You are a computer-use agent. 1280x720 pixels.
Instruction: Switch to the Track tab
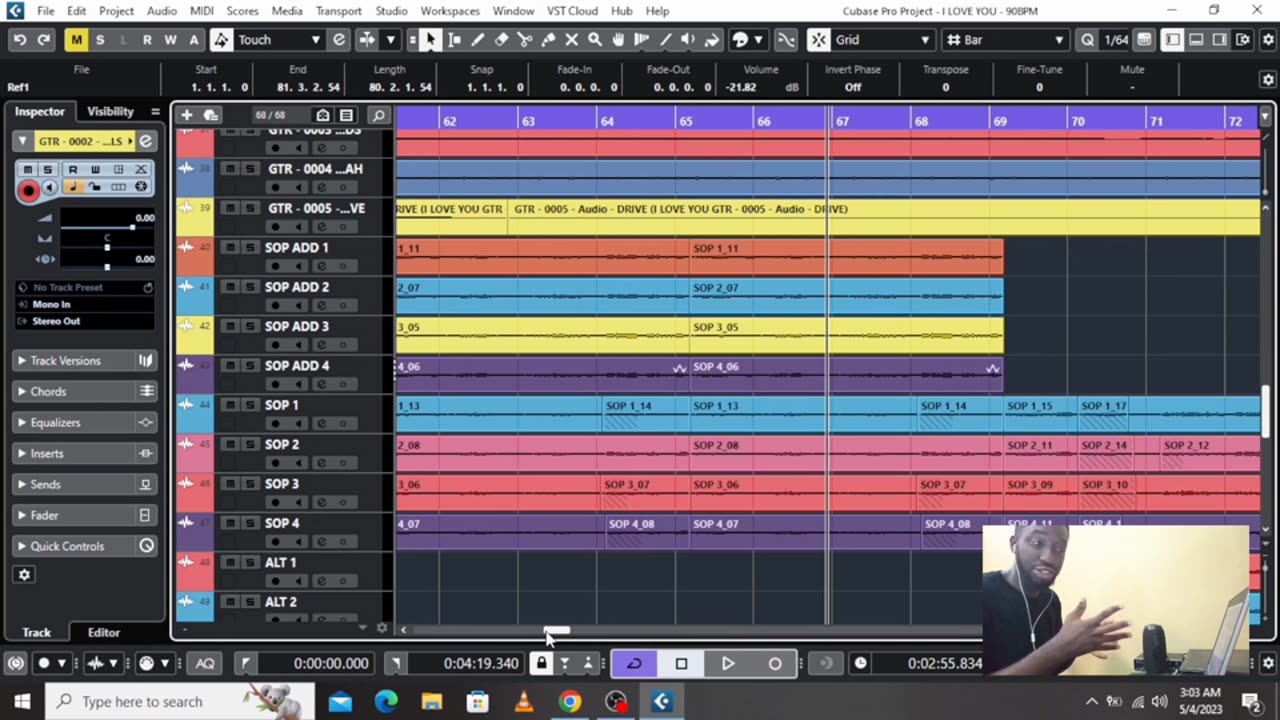click(36, 632)
